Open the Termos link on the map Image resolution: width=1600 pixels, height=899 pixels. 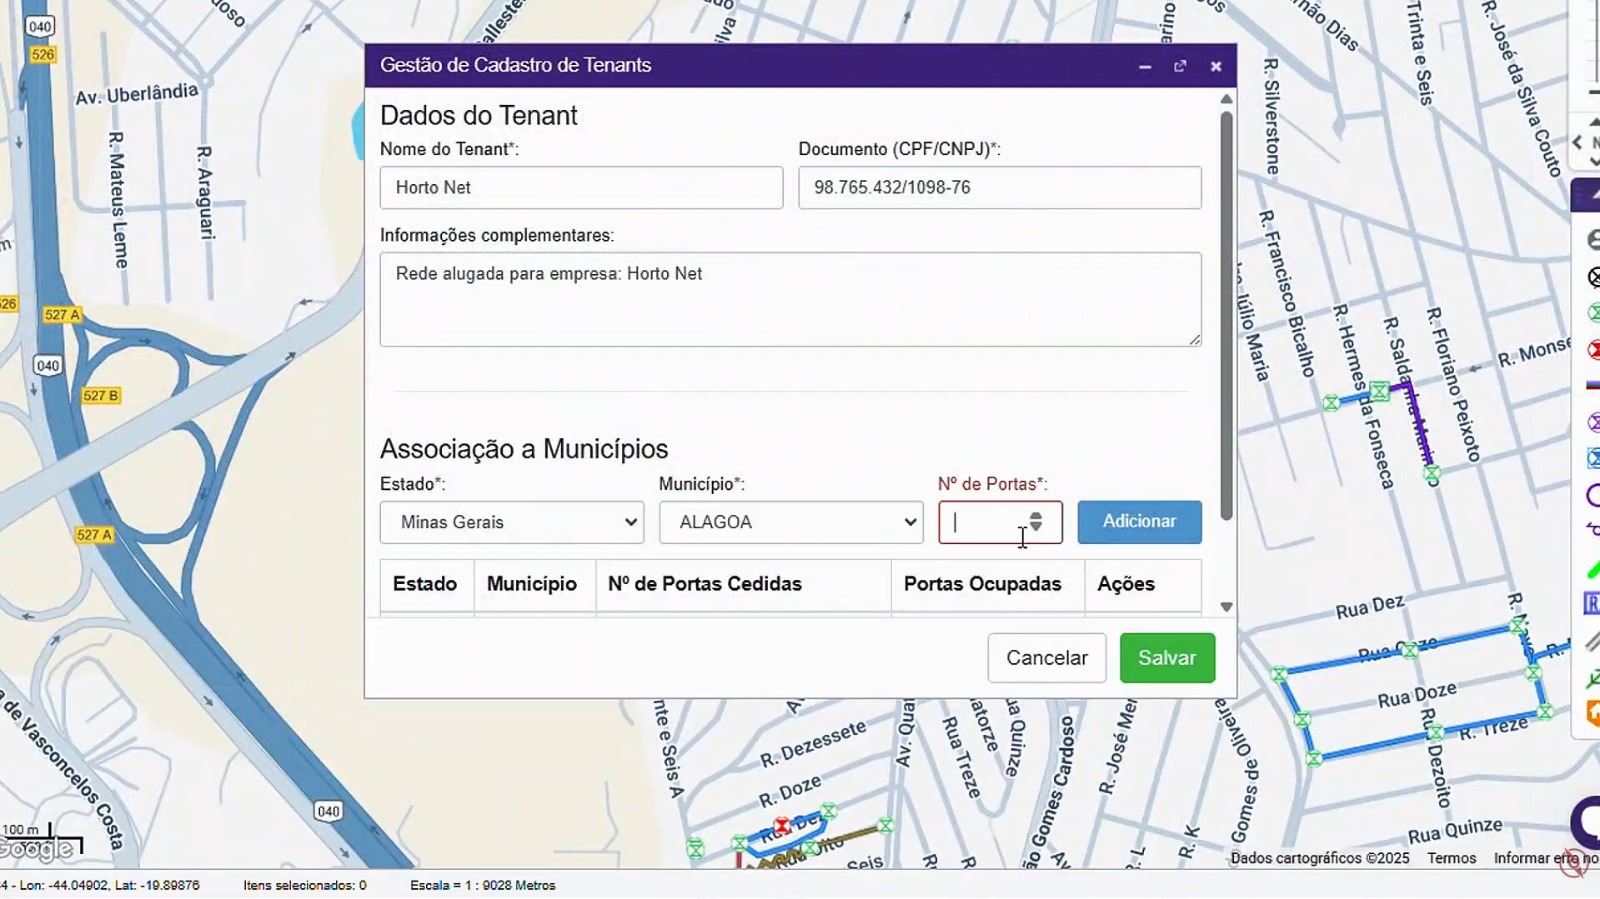[x=1452, y=858]
